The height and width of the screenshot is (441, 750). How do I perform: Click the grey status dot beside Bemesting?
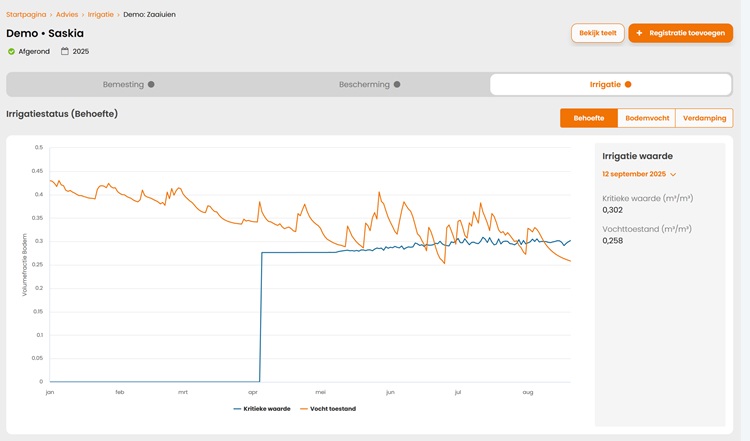pyautogui.click(x=151, y=84)
